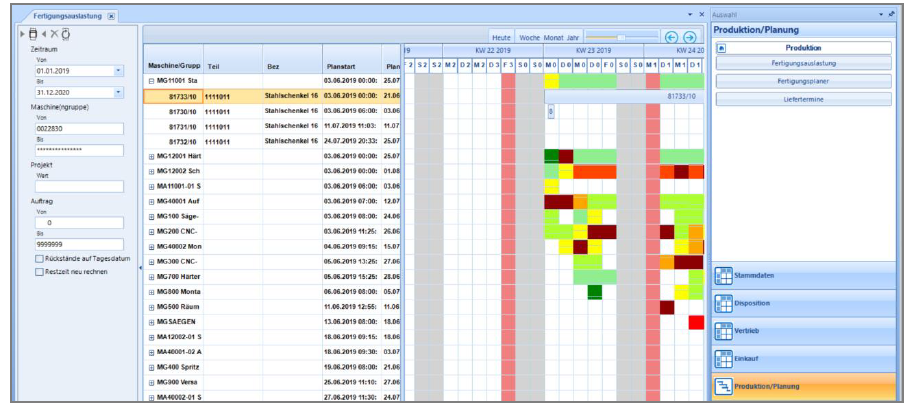Click the left arrow timeline navigation button
Screen dimensions: 908x405
[x=672, y=37]
